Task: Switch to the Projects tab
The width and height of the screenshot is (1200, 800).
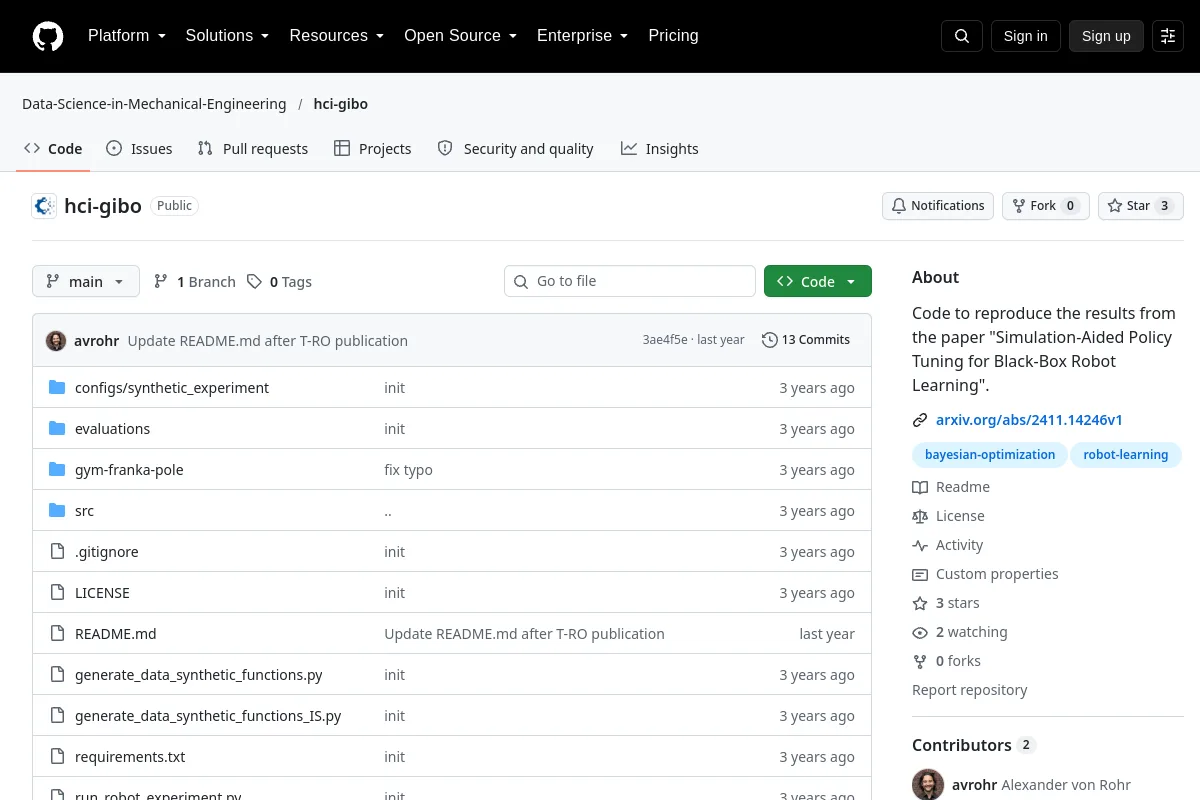Action: coord(372,149)
